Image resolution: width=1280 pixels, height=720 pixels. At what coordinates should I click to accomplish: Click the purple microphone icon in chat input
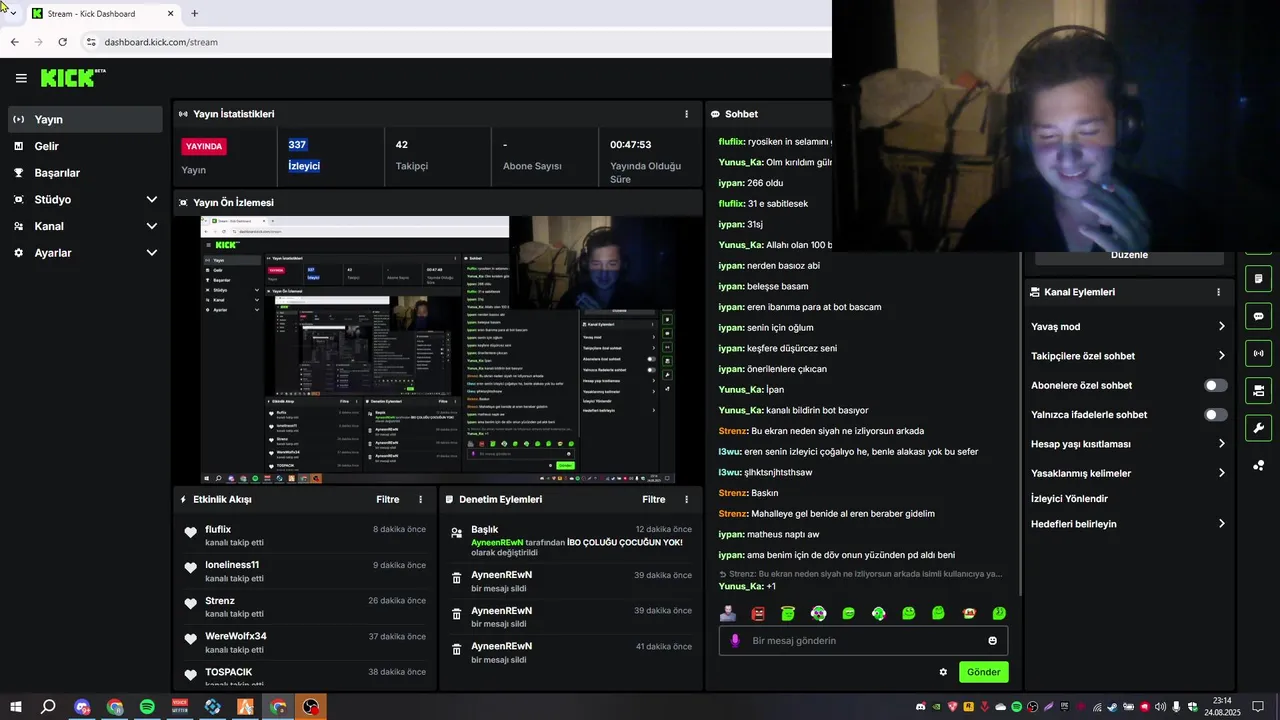tap(735, 641)
